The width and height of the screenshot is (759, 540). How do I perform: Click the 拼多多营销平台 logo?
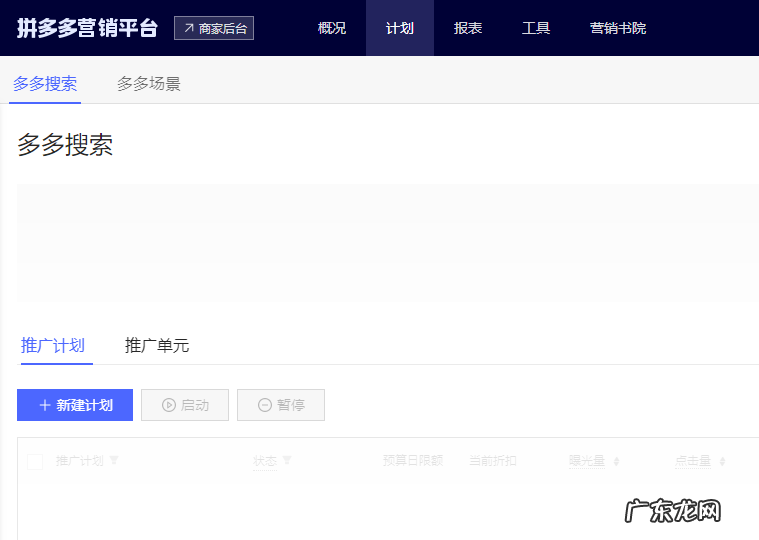click(87, 28)
